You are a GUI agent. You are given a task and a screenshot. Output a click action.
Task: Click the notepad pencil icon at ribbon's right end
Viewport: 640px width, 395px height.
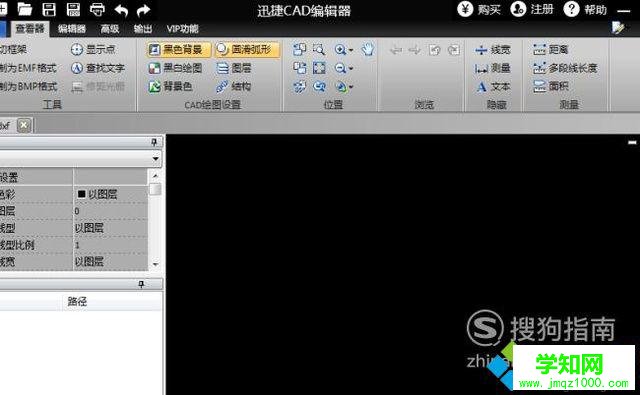[x=618, y=27]
